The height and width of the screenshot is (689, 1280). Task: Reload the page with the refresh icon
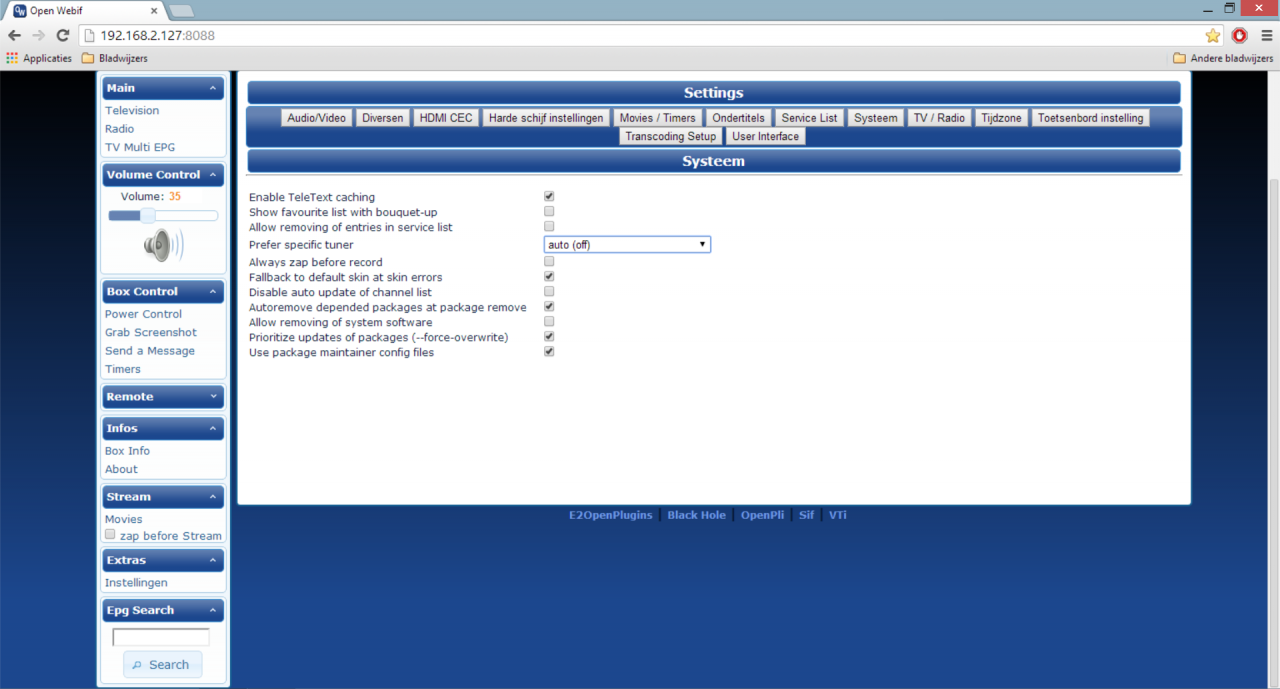tap(62, 35)
